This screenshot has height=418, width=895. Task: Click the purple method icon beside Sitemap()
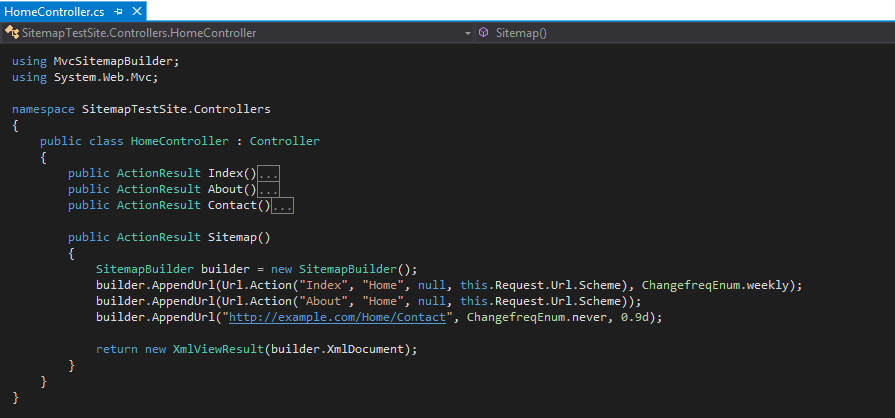[484, 33]
